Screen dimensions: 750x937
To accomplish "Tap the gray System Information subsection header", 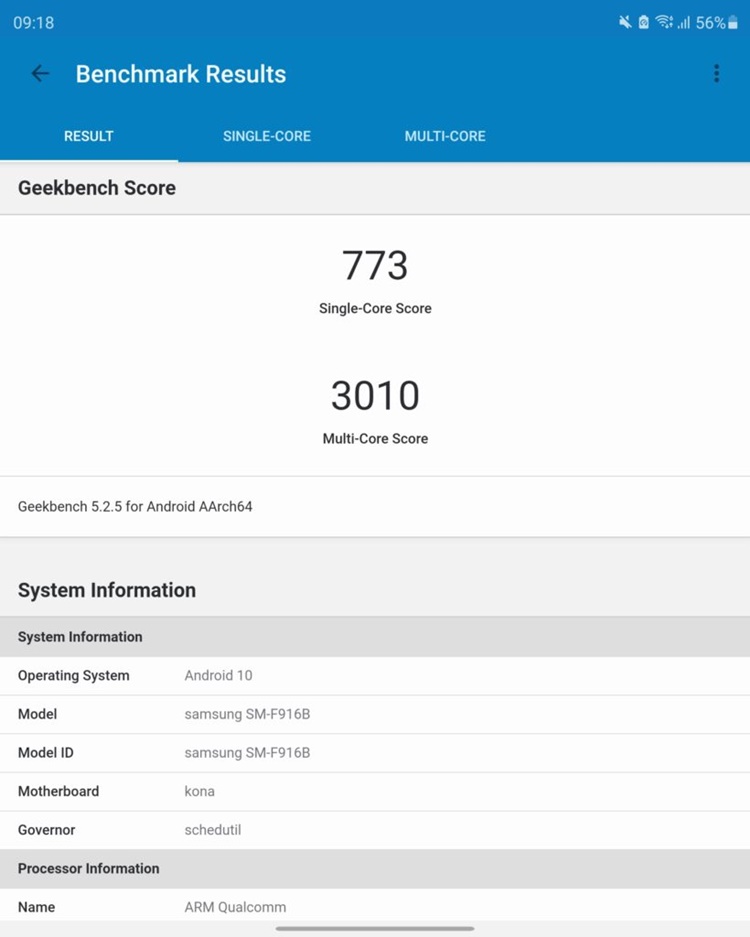I will tap(375, 637).
